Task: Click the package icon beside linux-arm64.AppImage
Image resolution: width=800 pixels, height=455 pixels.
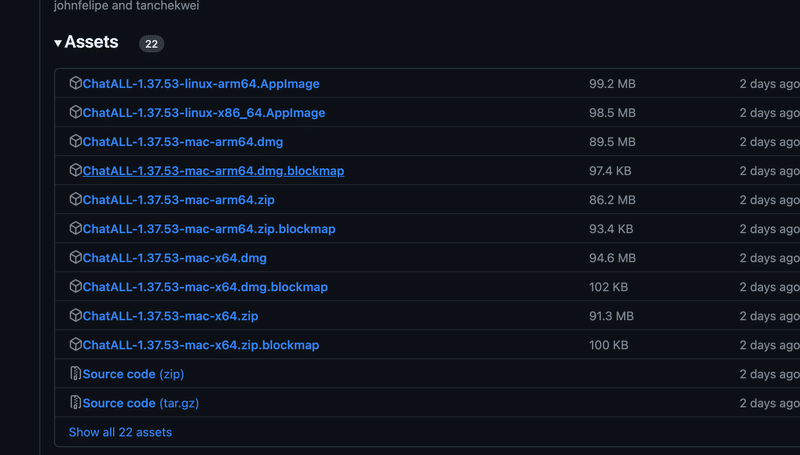Action: [75, 84]
